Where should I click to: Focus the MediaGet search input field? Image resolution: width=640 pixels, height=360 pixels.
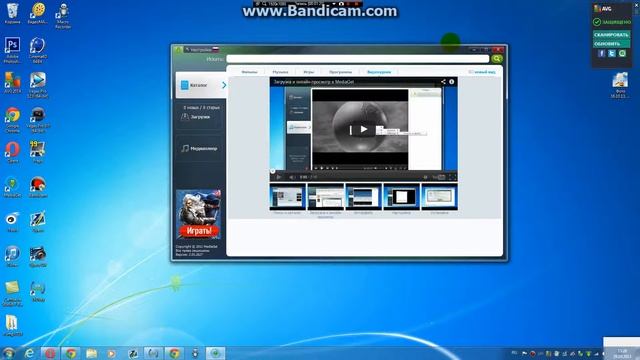[x=358, y=59]
